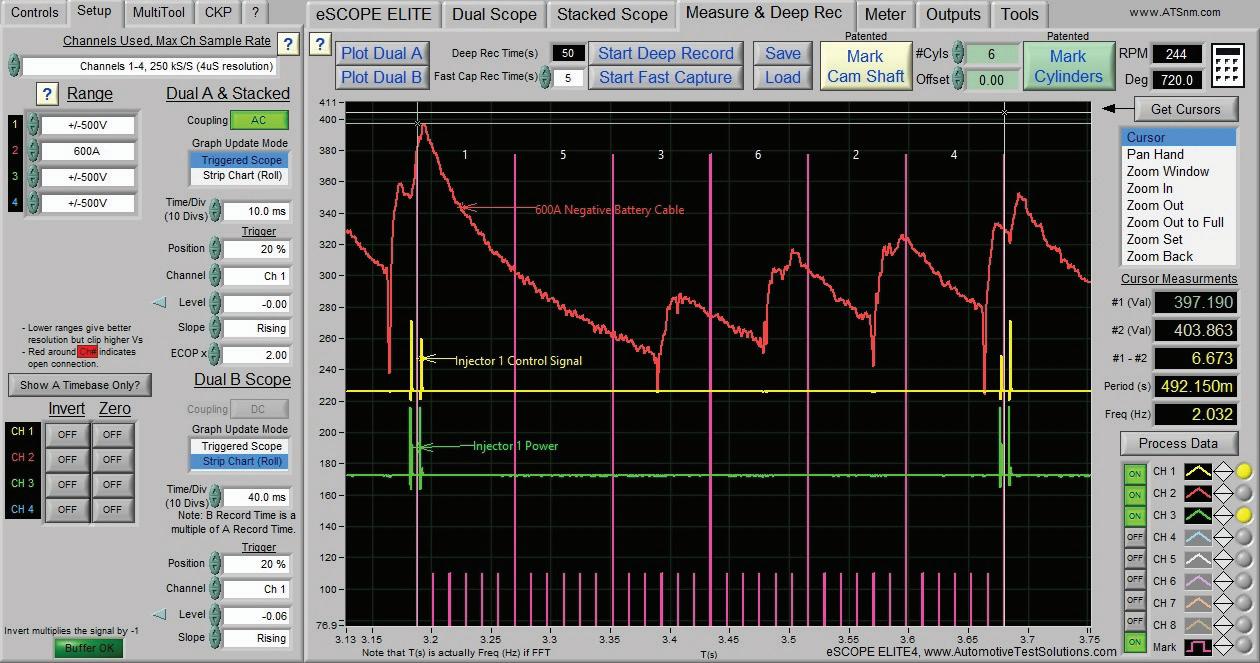This screenshot has height=663, width=1260.
Task: Click the CH 6 purple waveform icon
Action: pos(1198,581)
